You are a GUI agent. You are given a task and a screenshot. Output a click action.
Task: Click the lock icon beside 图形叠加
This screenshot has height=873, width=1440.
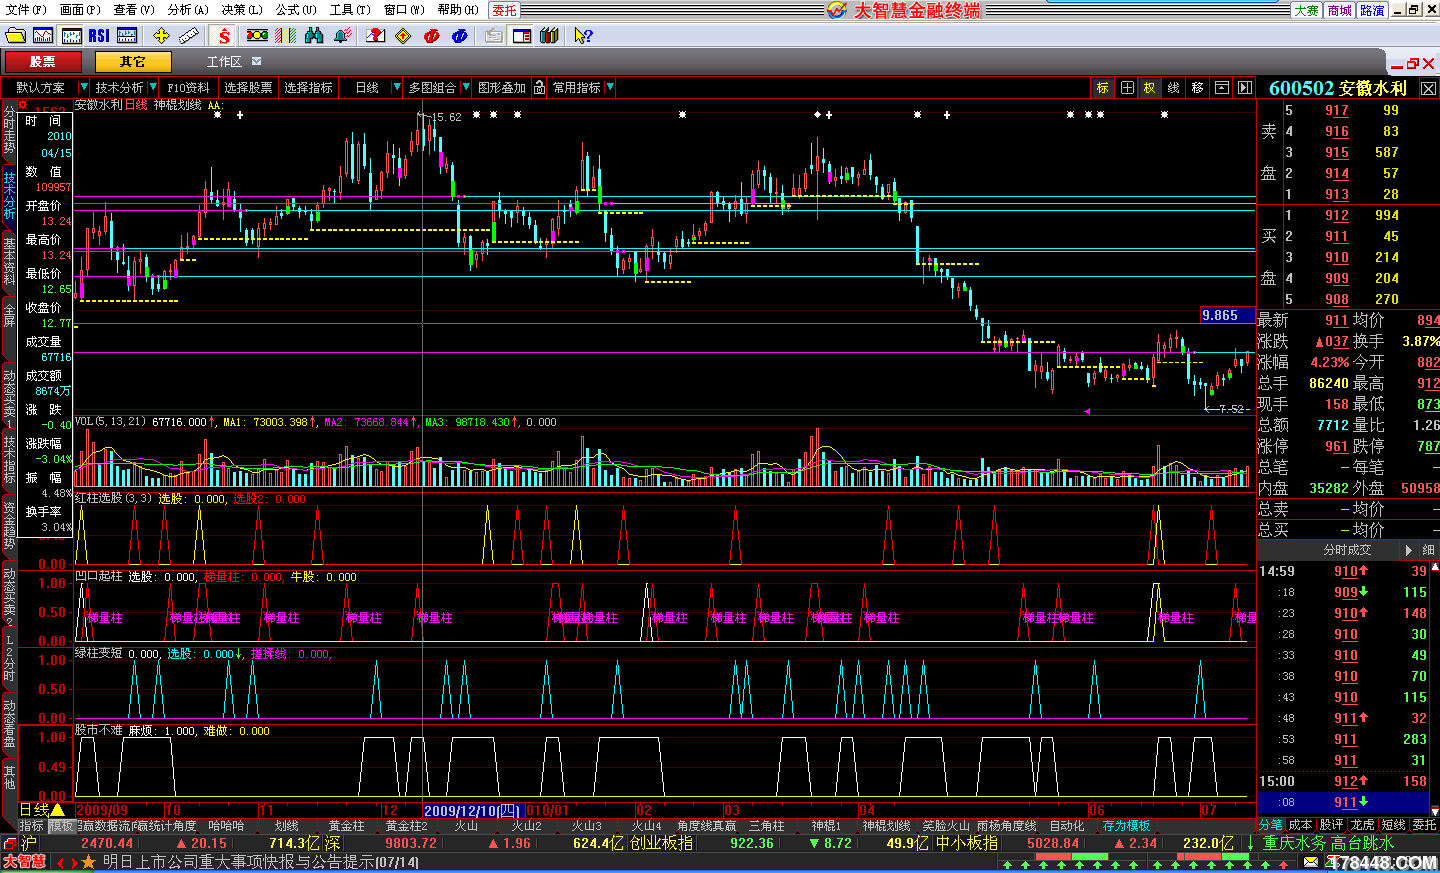pyautogui.click(x=539, y=88)
